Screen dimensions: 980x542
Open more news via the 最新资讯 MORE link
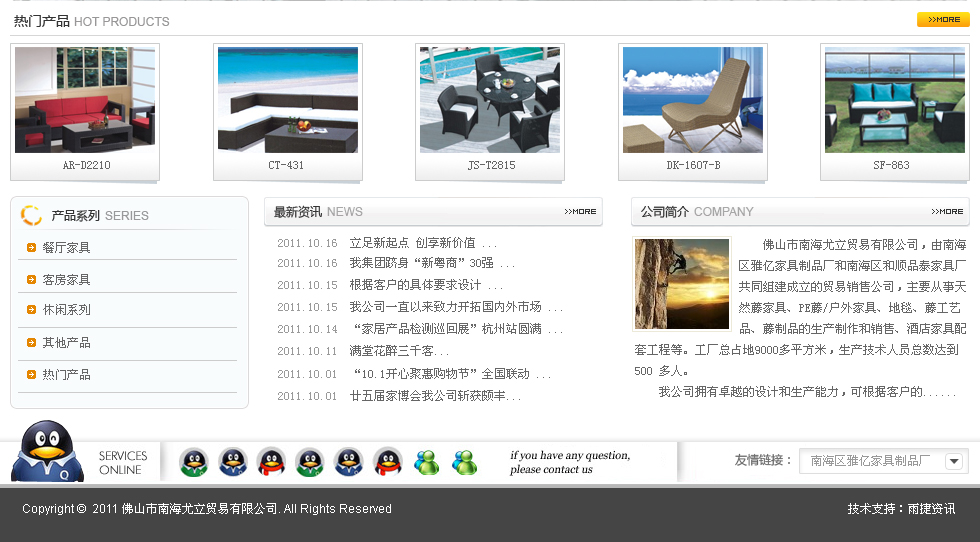[580, 212]
